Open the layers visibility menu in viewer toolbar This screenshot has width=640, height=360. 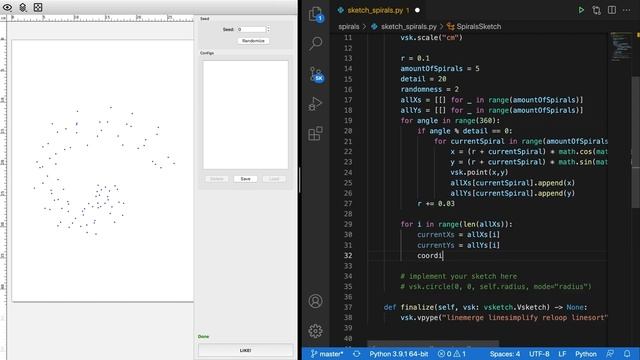(x=23, y=7)
